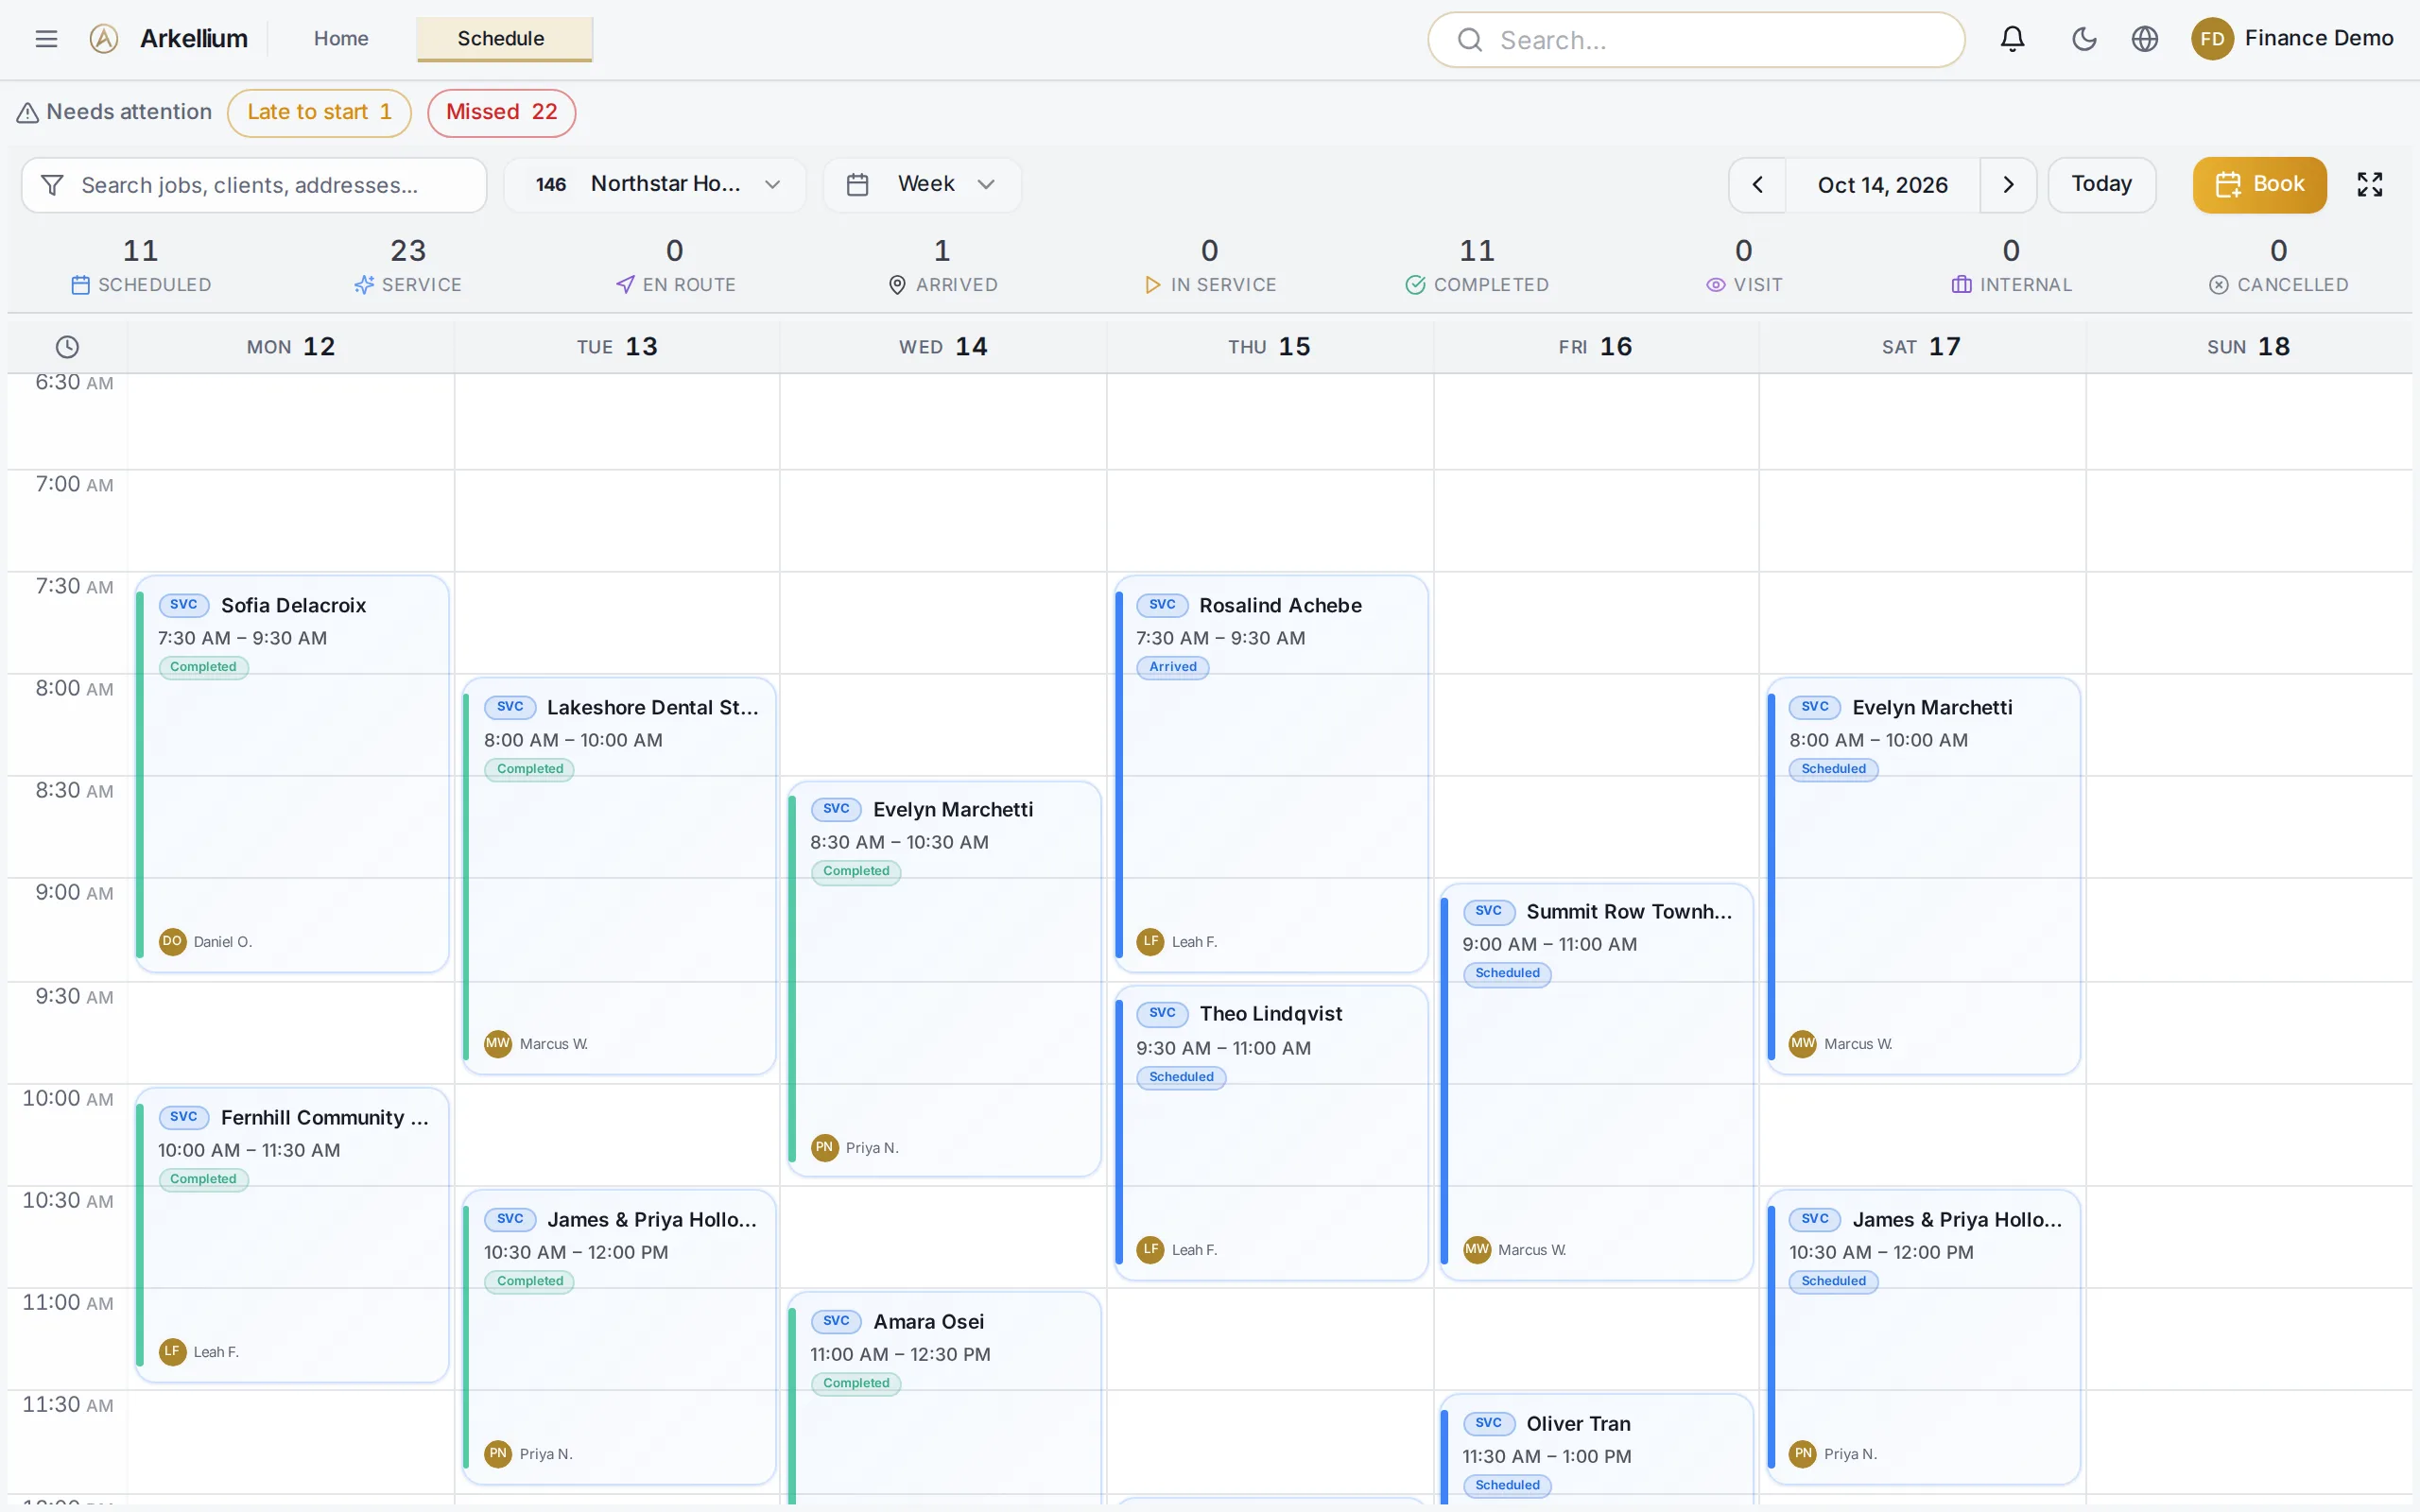Open the language globe icon
Image resolution: width=2420 pixels, height=1512 pixels.
2145,39
